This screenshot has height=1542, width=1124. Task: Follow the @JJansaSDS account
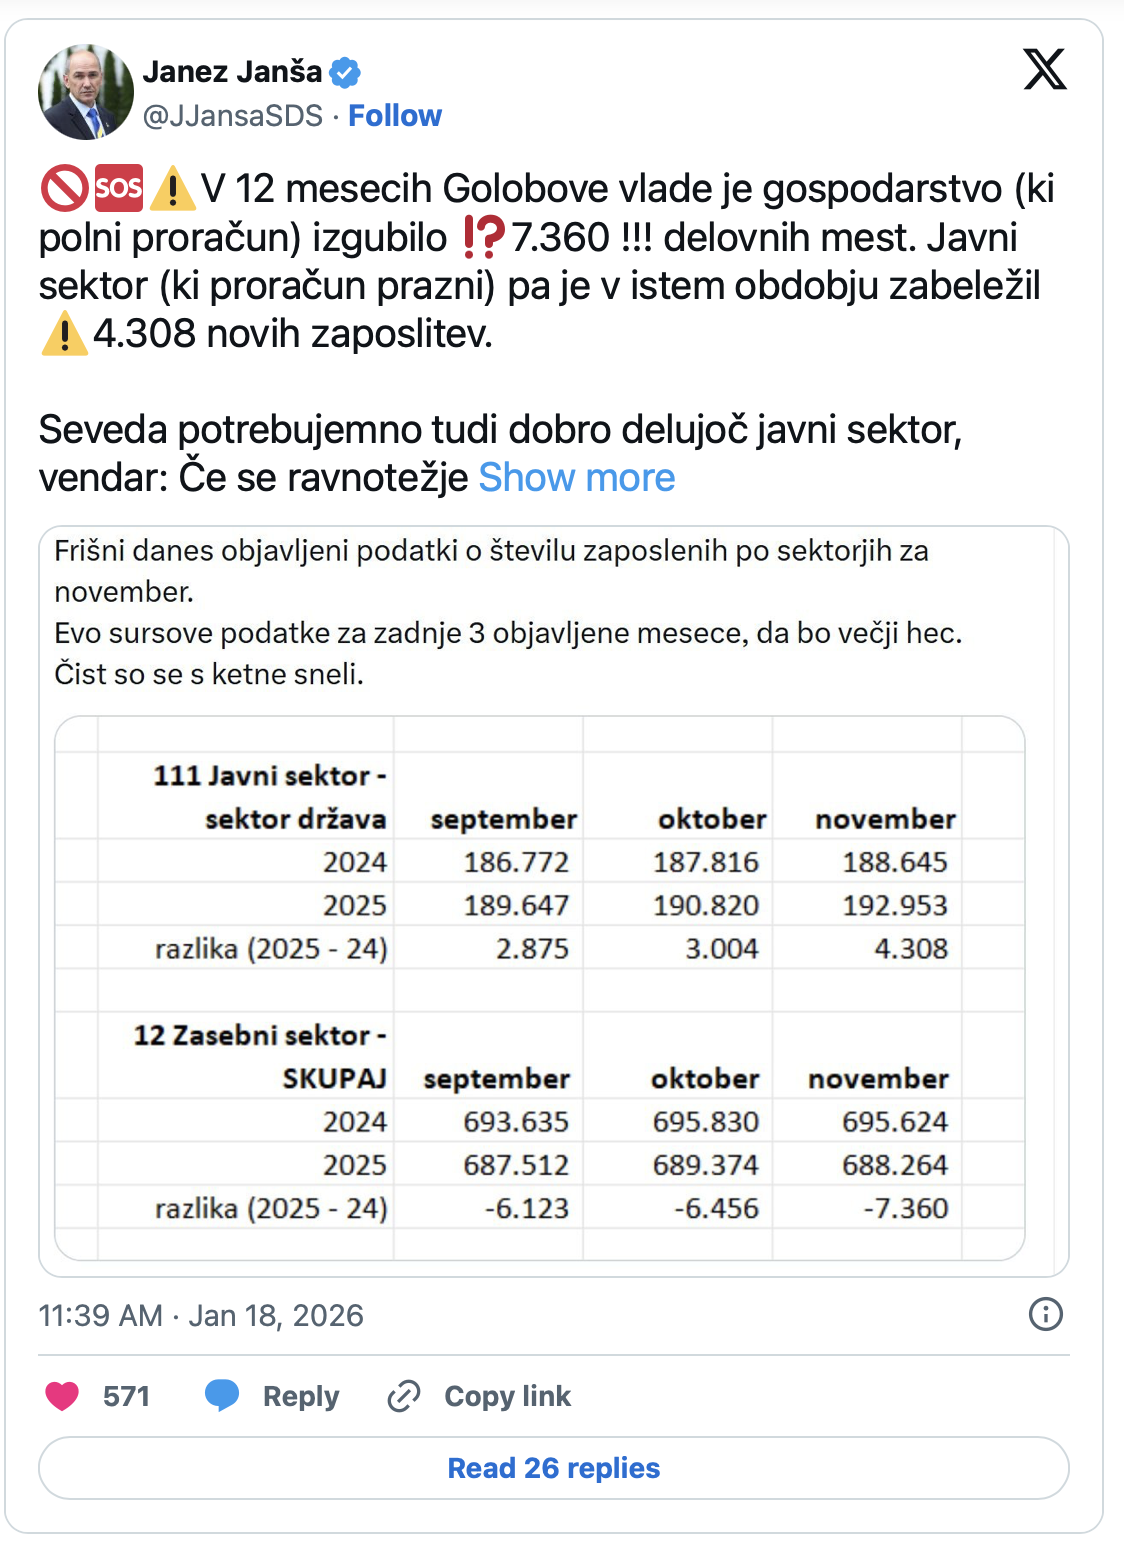(x=394, y=116)
